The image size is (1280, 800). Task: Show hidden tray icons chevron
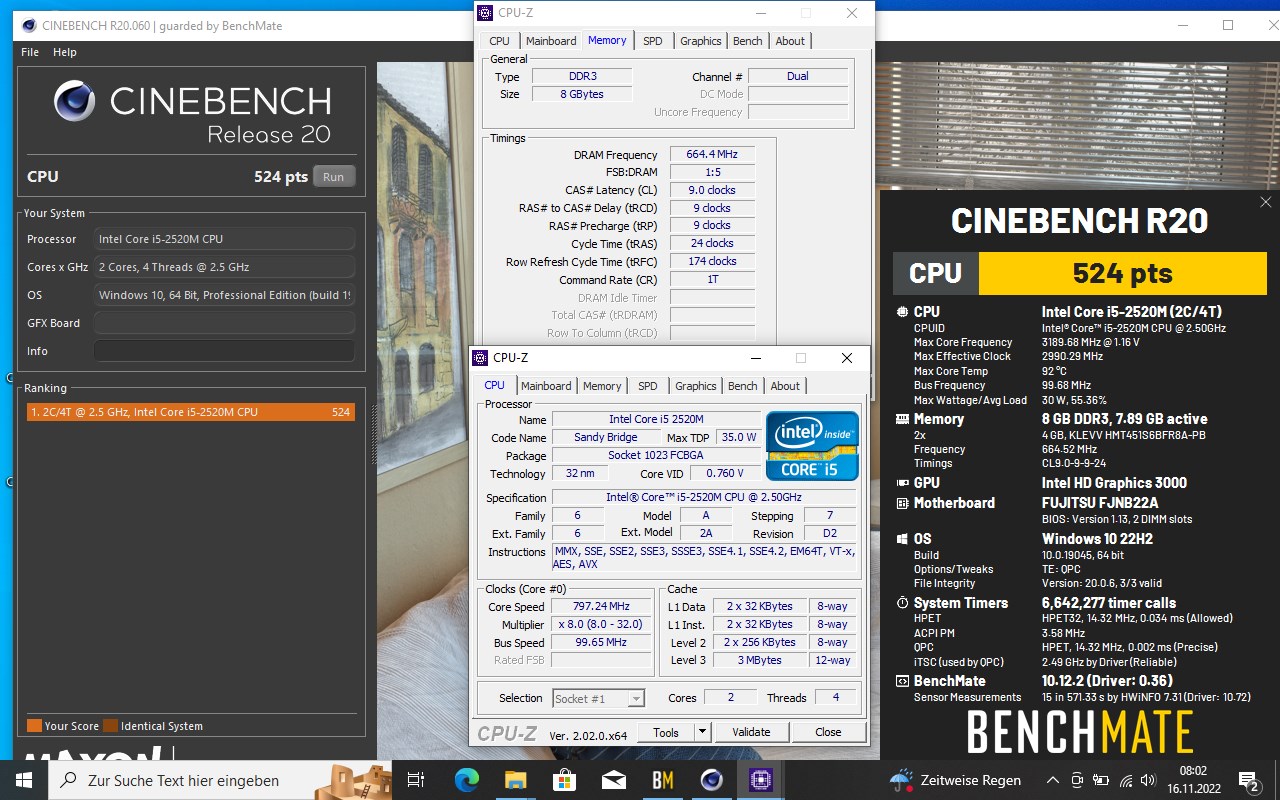pos(1053,780)
